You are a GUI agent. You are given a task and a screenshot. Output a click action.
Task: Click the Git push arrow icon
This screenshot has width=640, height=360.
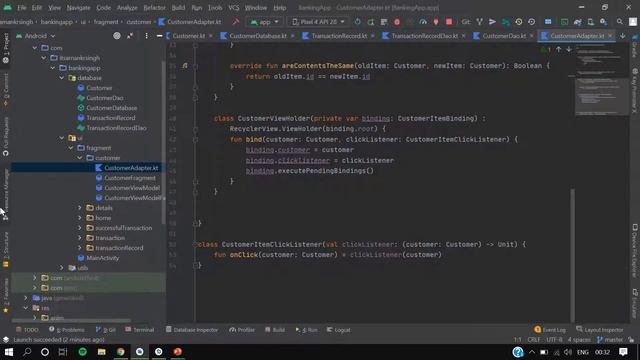tap(492, 22)
